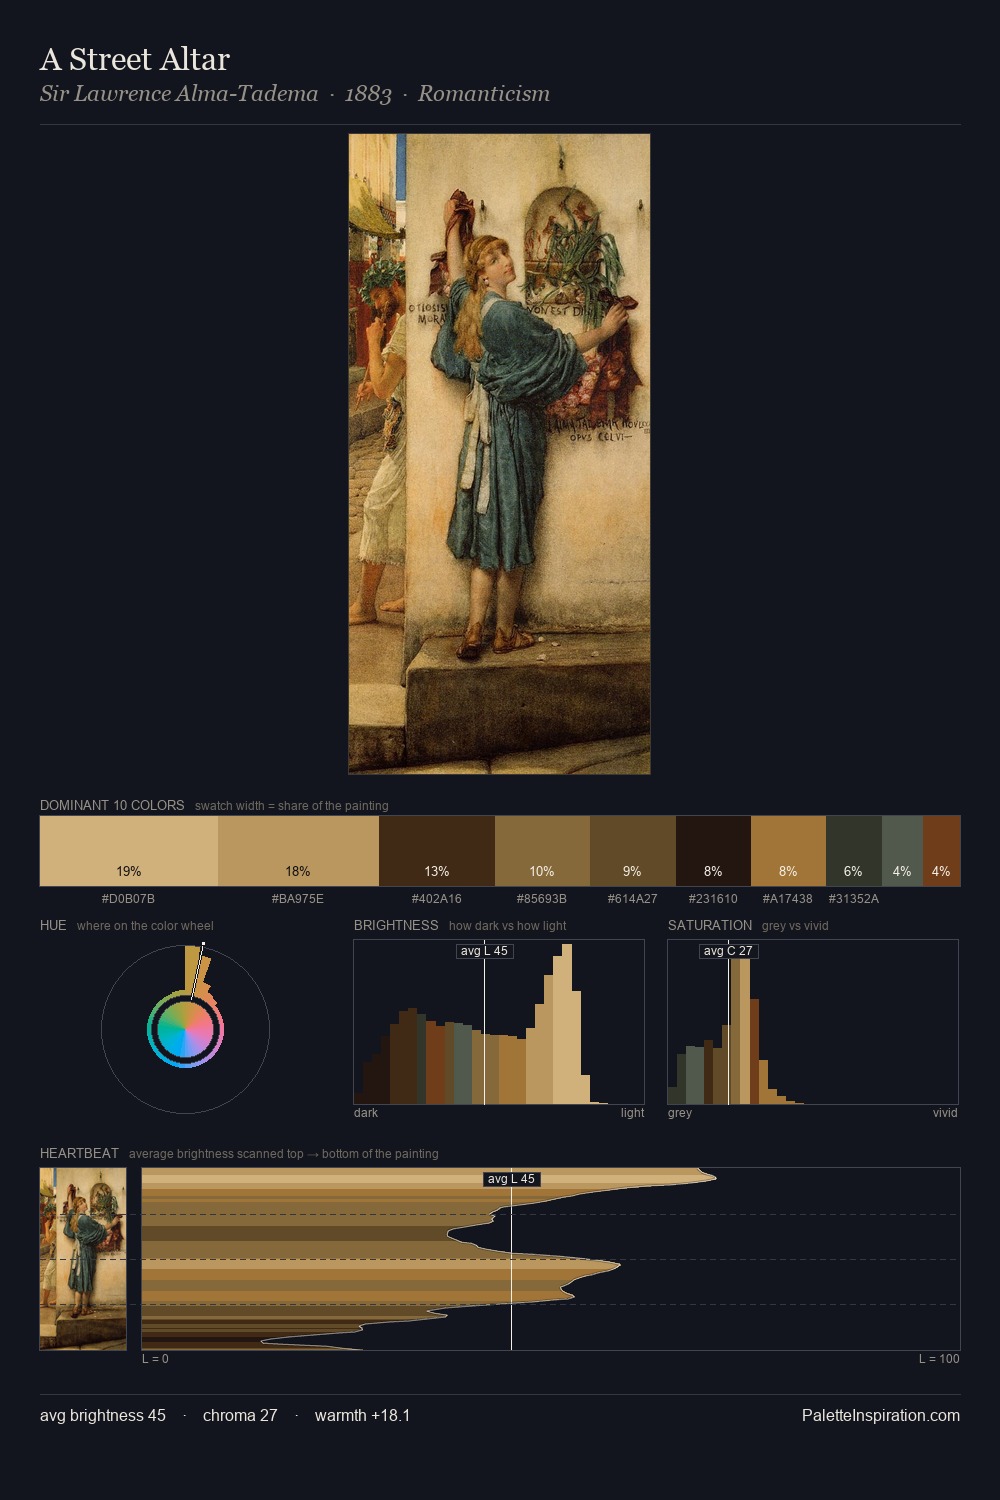Screen dimensions: 1000x1500
Task: Click 'DOMINANT 10 COLORS' heading
Action: [x=112, y=805]
